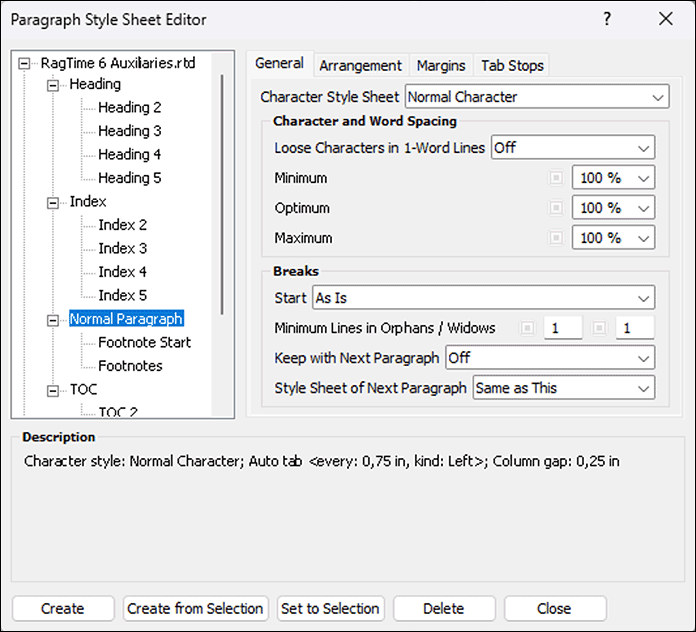Toggle the checkbox beside Optimum spacing
The height and width of the screenshot is (632, 696).
pos(556,208)
